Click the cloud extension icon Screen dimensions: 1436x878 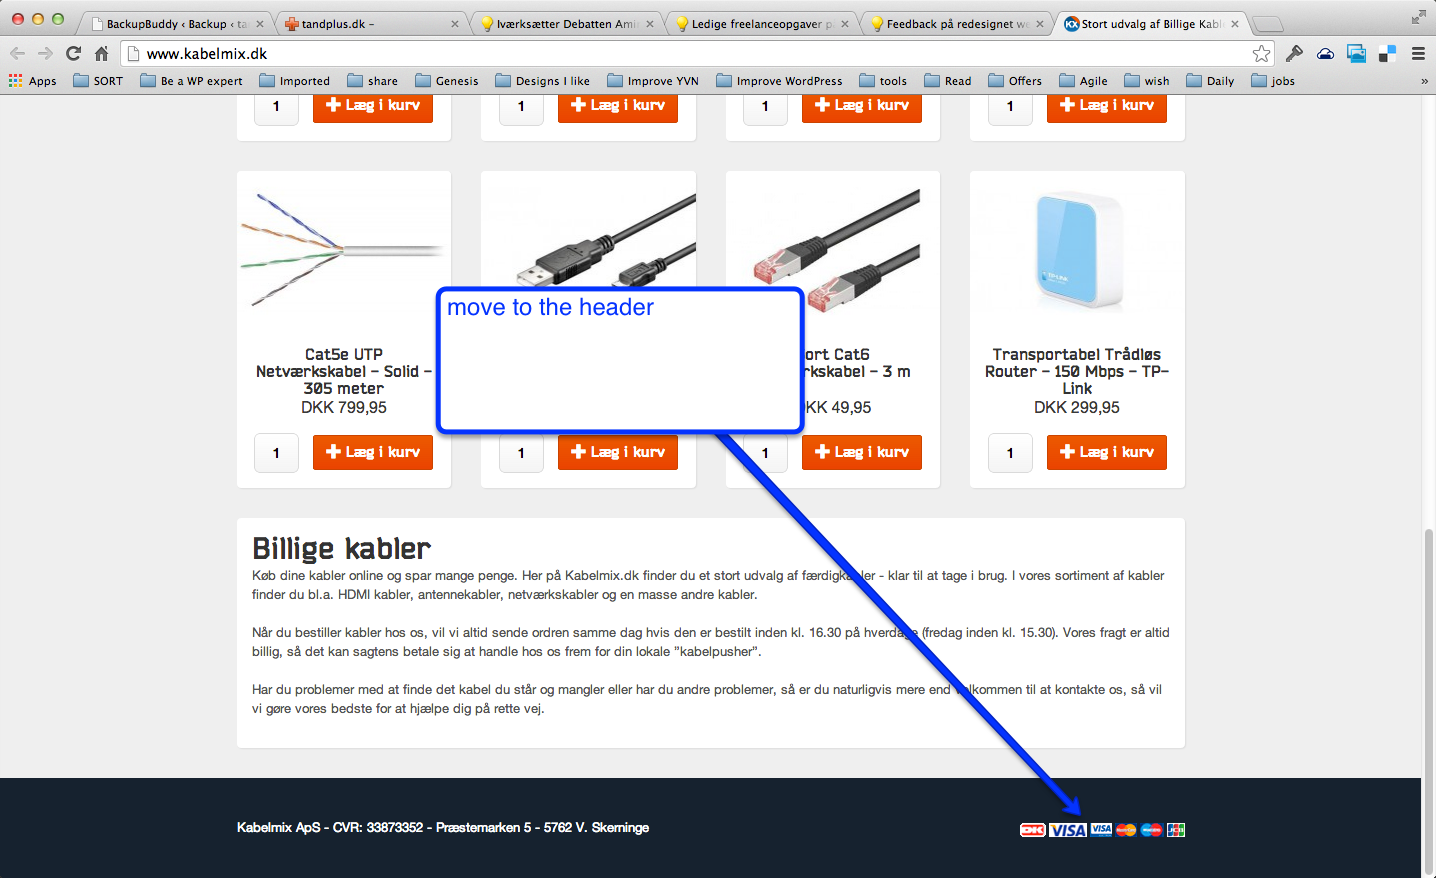1325,54
